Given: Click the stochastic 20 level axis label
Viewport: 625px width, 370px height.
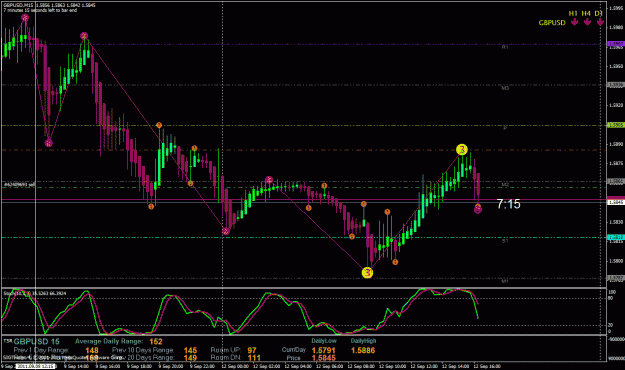Looking at the screenshot, I should pos(611,325).
